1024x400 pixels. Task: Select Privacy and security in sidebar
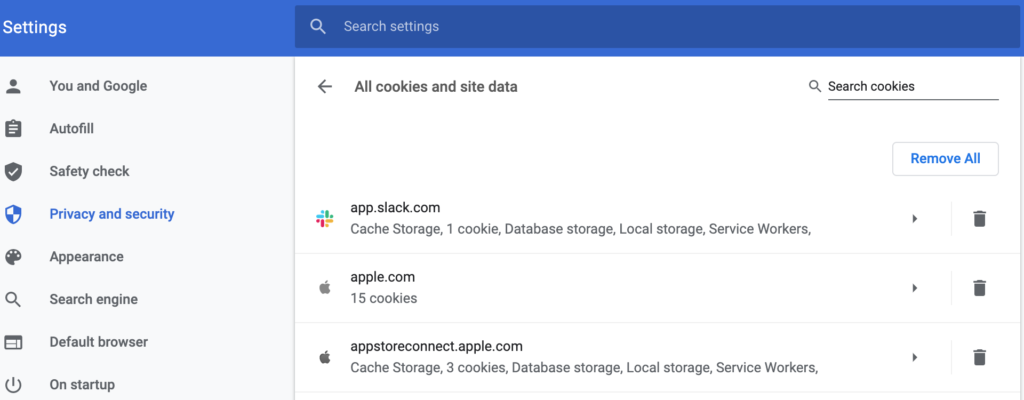pyautogui.click(x=112, y=214)
